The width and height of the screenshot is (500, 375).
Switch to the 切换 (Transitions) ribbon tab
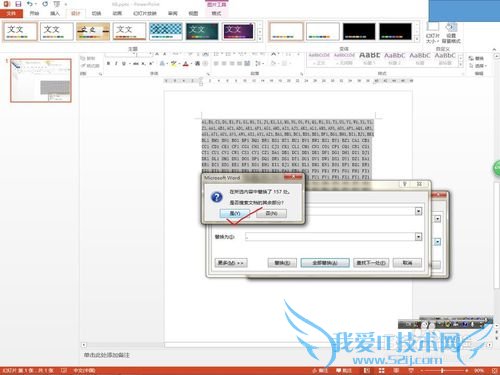tap(96, 13)
